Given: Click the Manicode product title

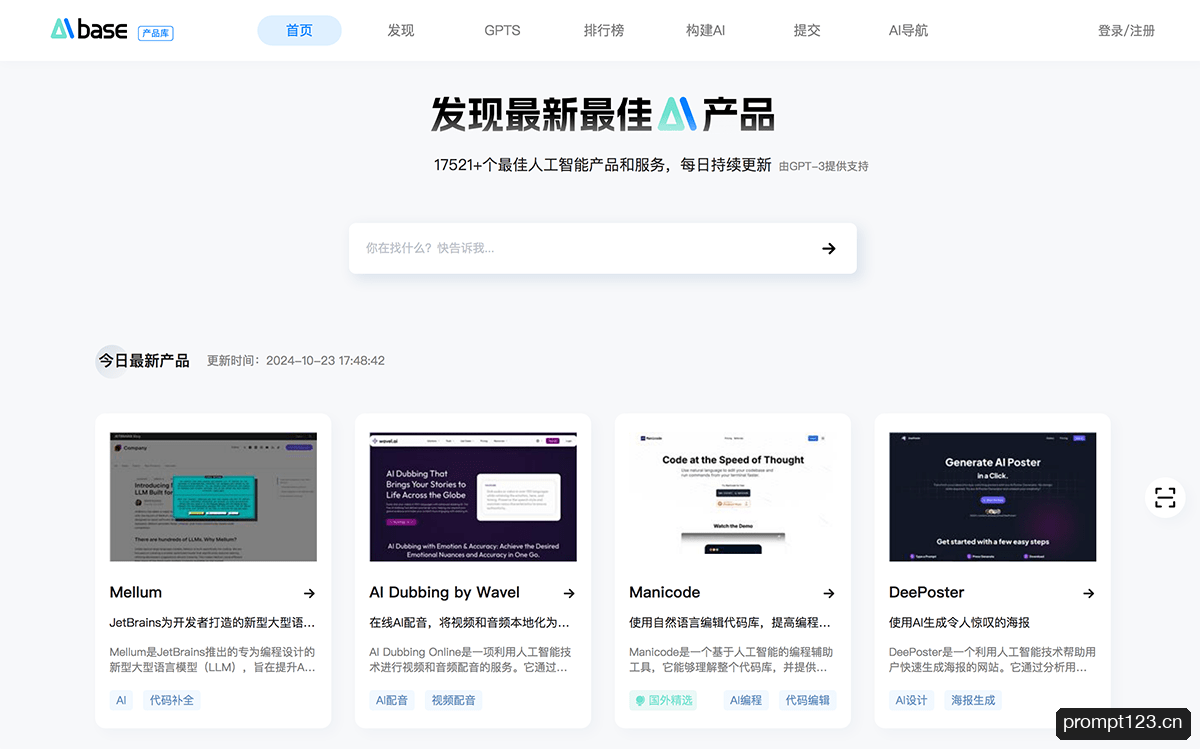Looking at the screenshot, I should tap(665, 592).
